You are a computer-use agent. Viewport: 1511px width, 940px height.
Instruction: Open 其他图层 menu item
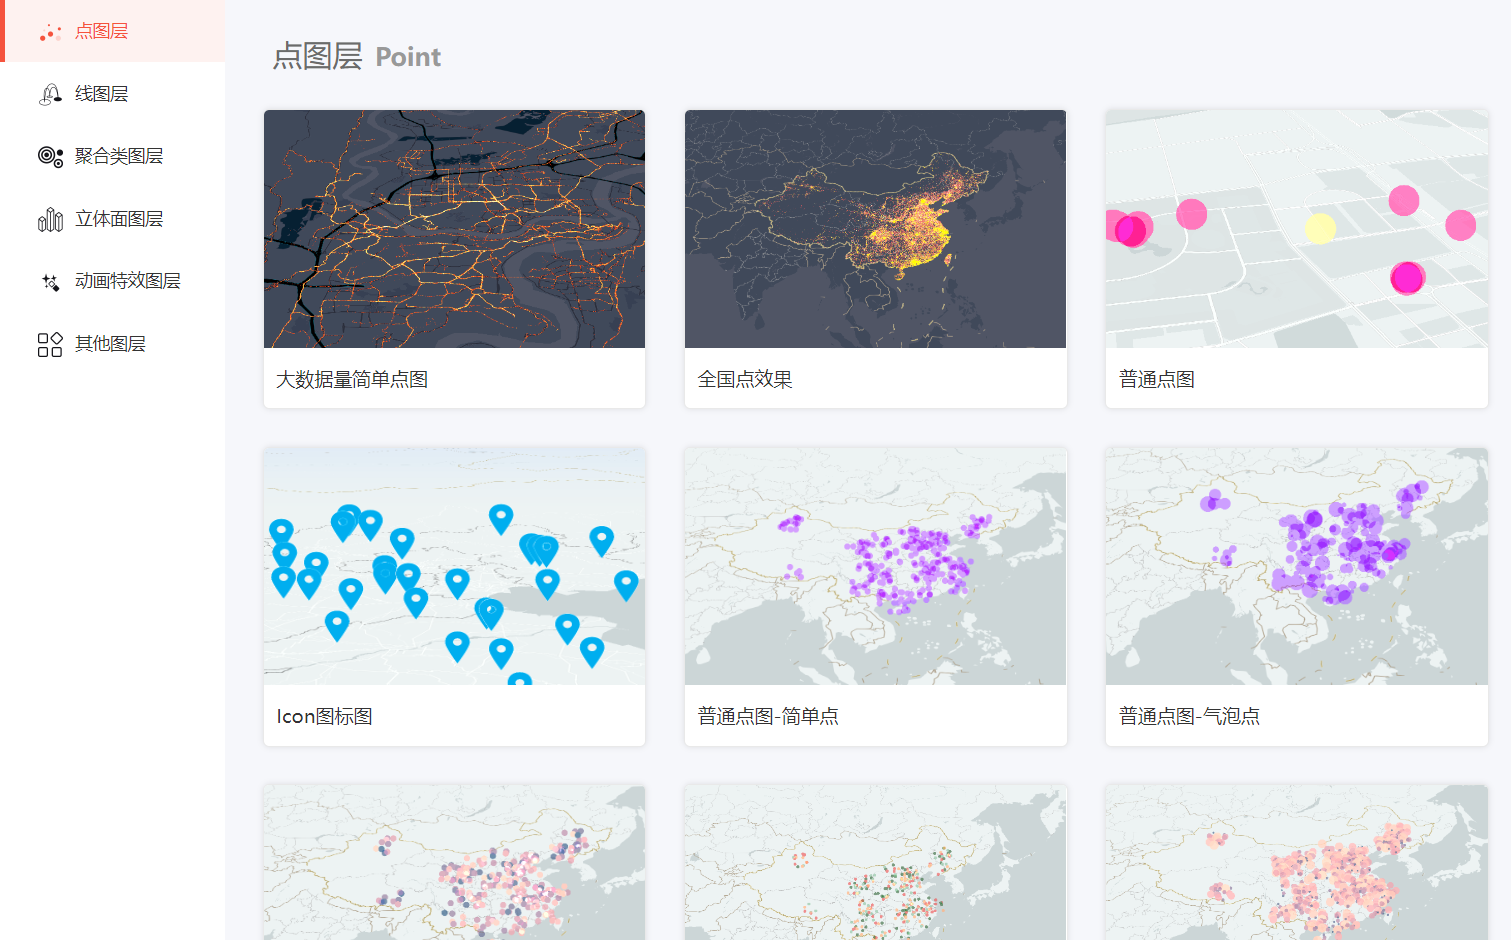click(x=113, y=344)
